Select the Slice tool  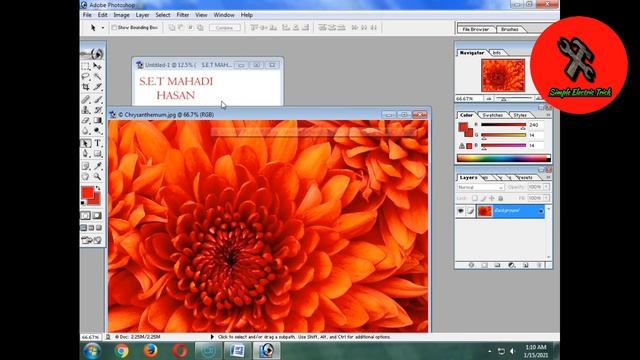[x=97, y=87]
